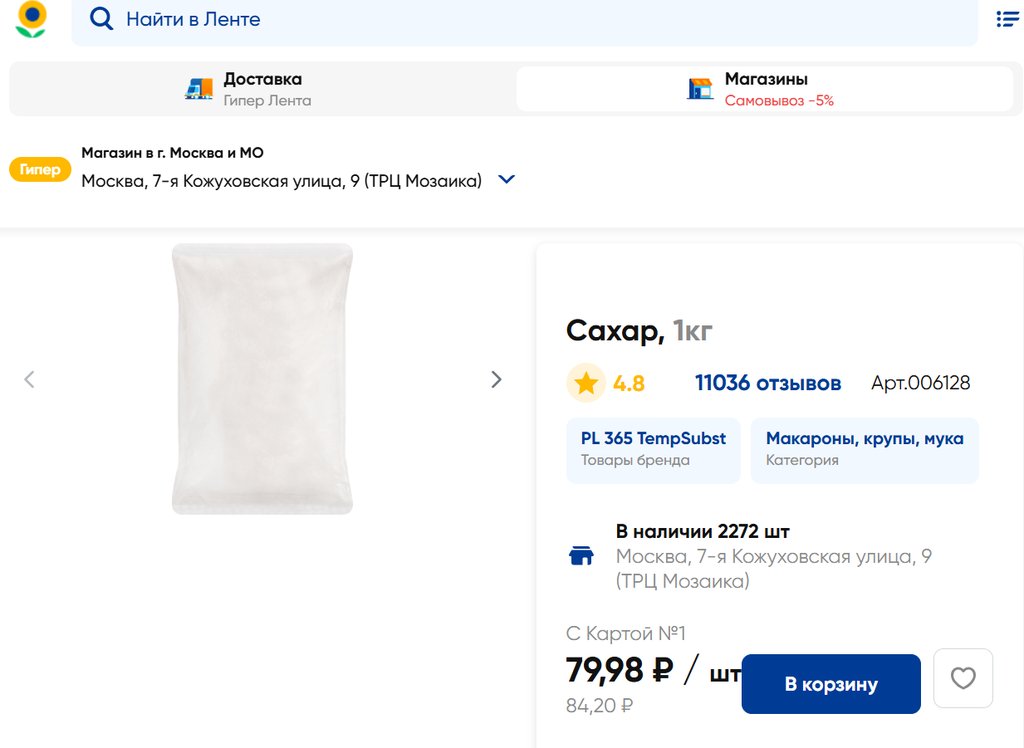Click the yellow rating star icon
Image resolution: width=1024 pixels, height=748 pixels.
click(586, 383)
